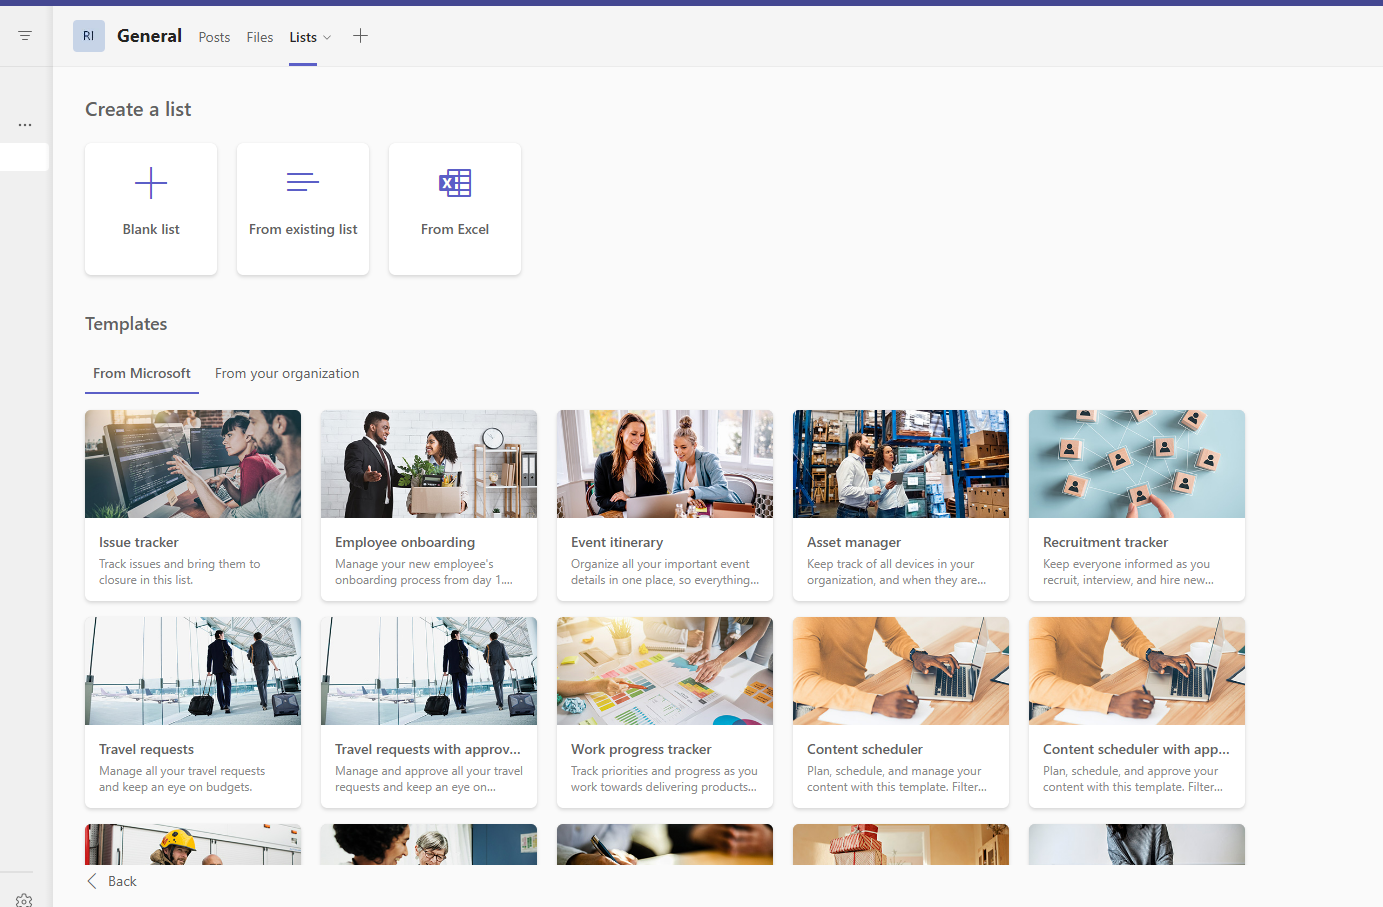Click the Blank list plus icon
The image size is (1383, 907).
151,183
